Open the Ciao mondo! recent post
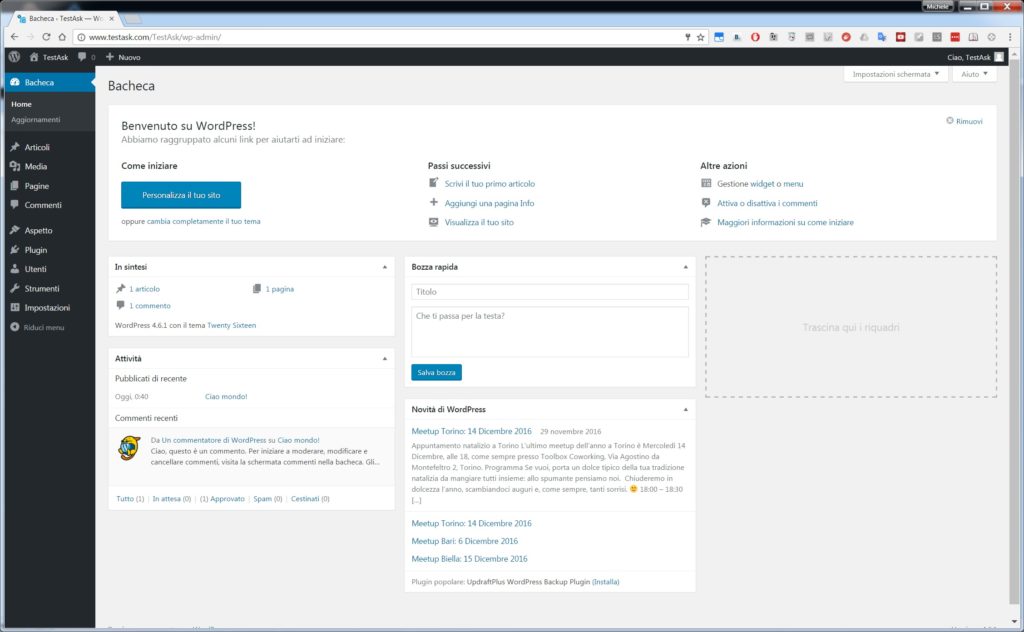The width and height of the screenshot is (1024, 632). (226, 396)
